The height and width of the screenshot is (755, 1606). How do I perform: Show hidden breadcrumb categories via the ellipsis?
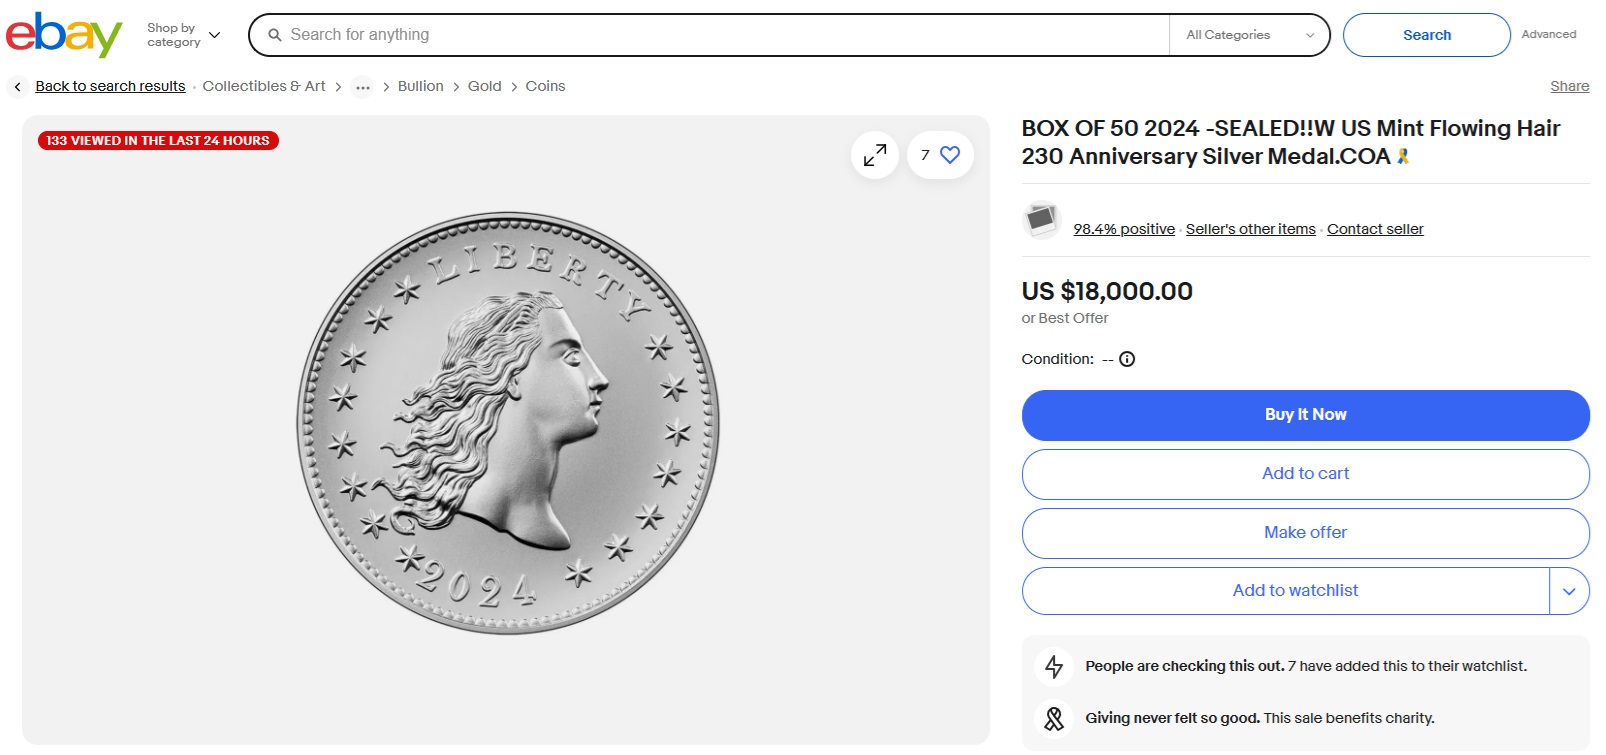click(363, 87)
